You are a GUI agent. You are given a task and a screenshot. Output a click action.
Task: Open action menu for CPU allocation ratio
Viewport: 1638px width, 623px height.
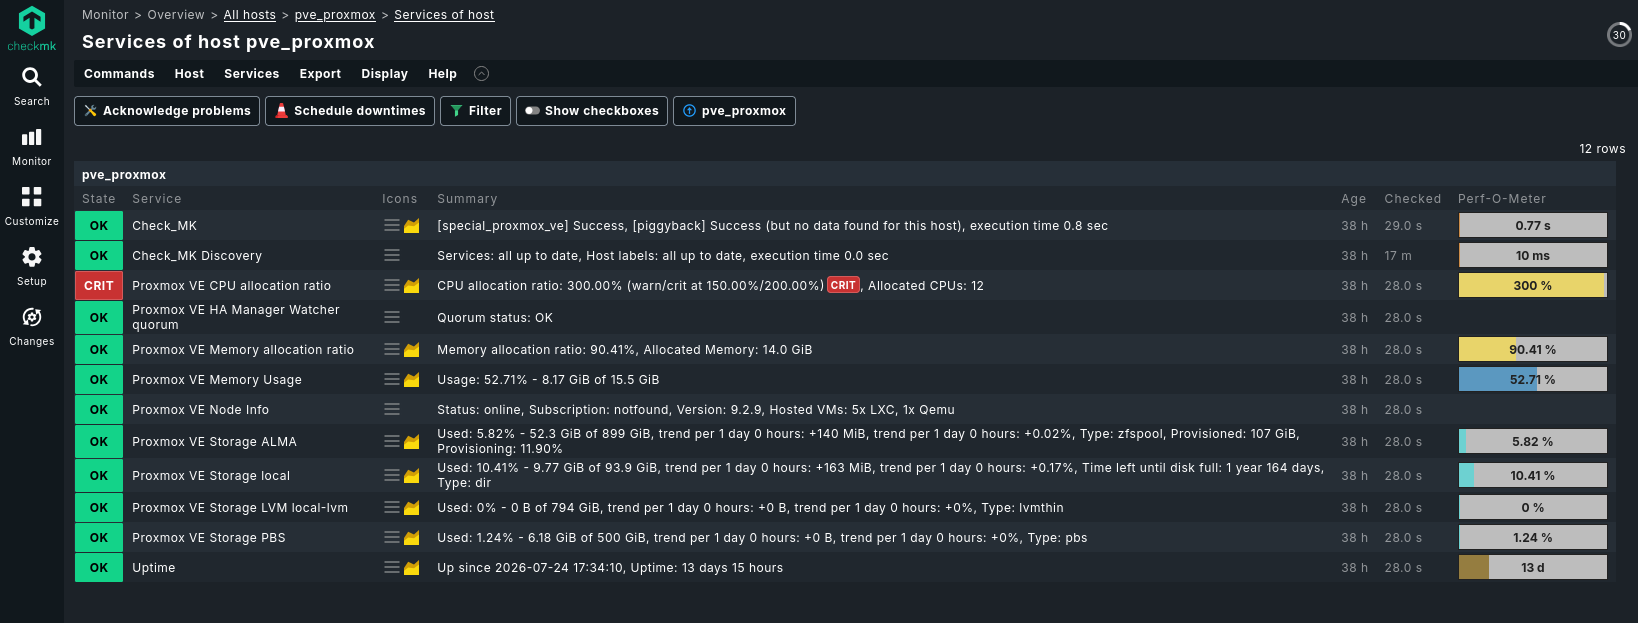click(392, 286)
